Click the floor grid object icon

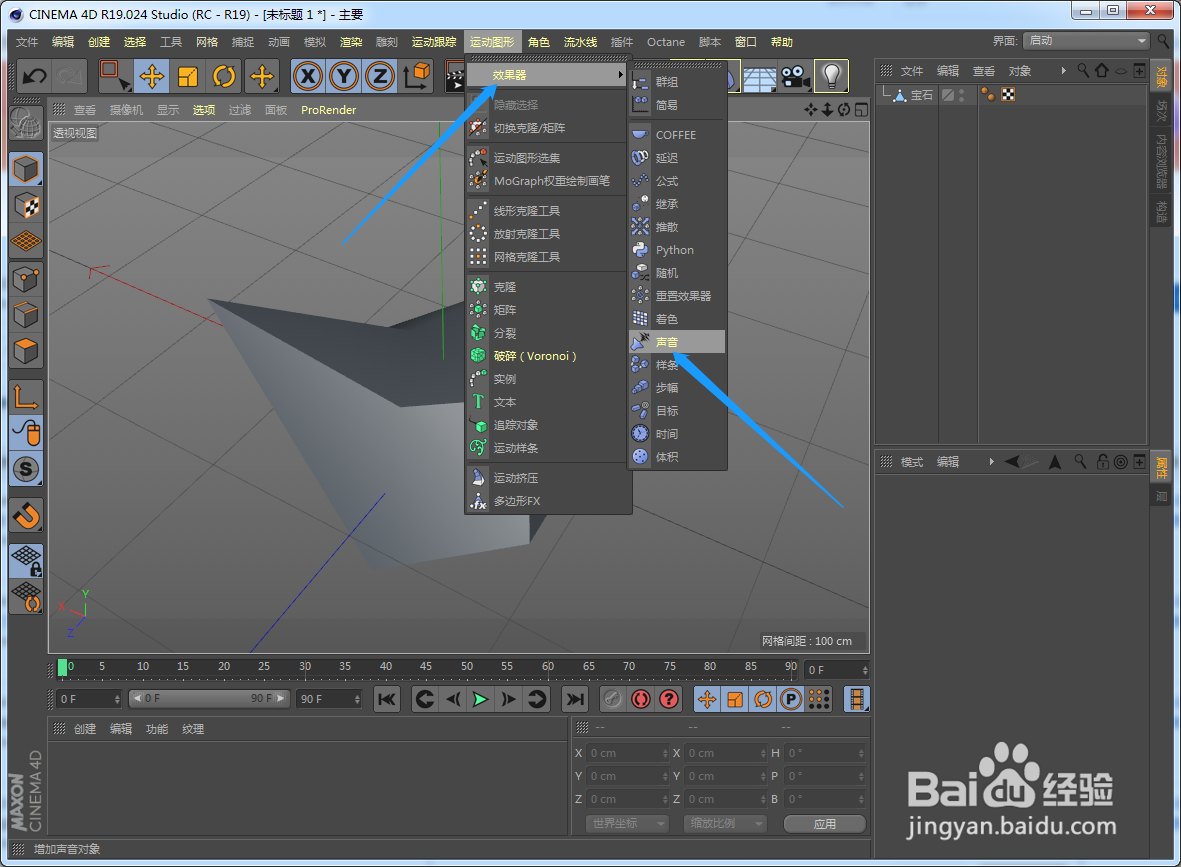759,76
